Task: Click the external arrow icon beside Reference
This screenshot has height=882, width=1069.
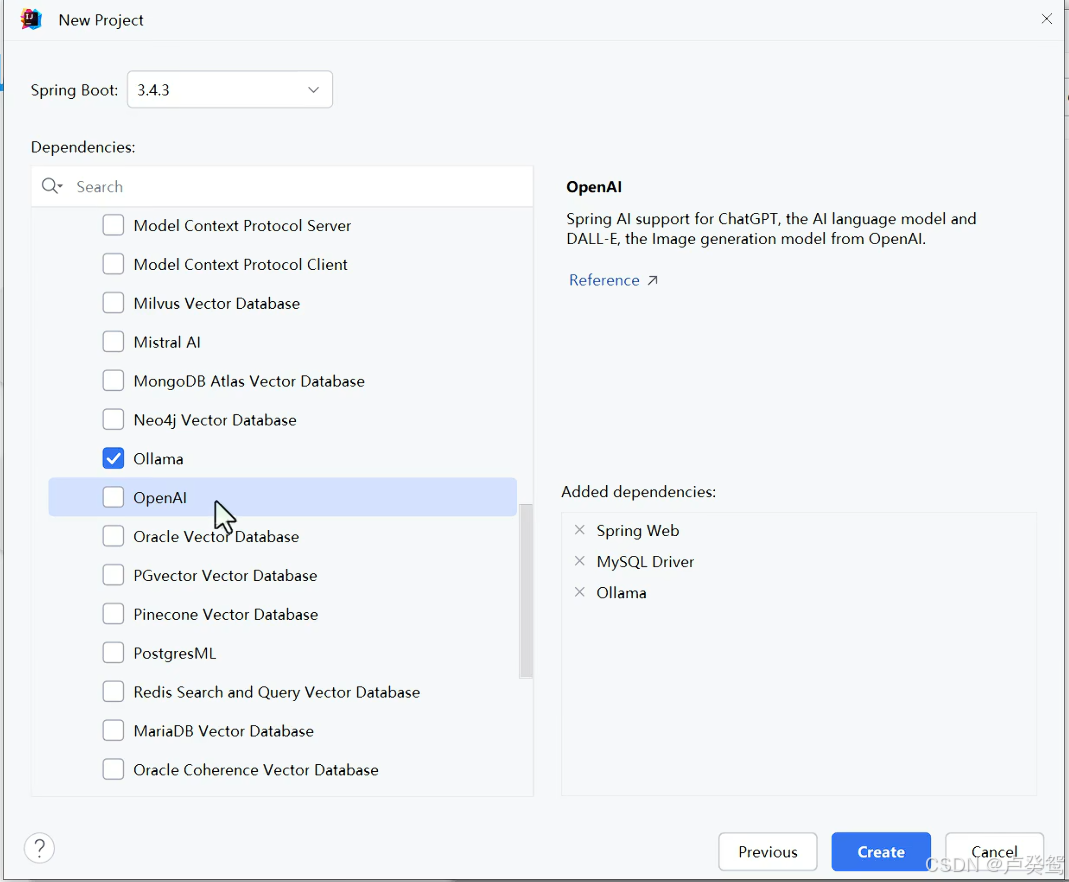Action: pos(652,280)
